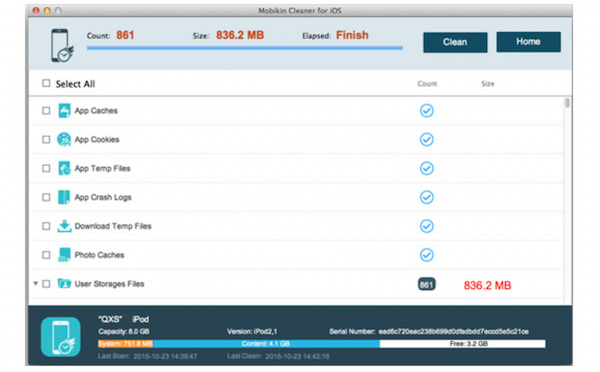The height and width of the screenshot is (372, 600).
Task: Click the Version iPod2,1 text
Action: coord(252,331)
